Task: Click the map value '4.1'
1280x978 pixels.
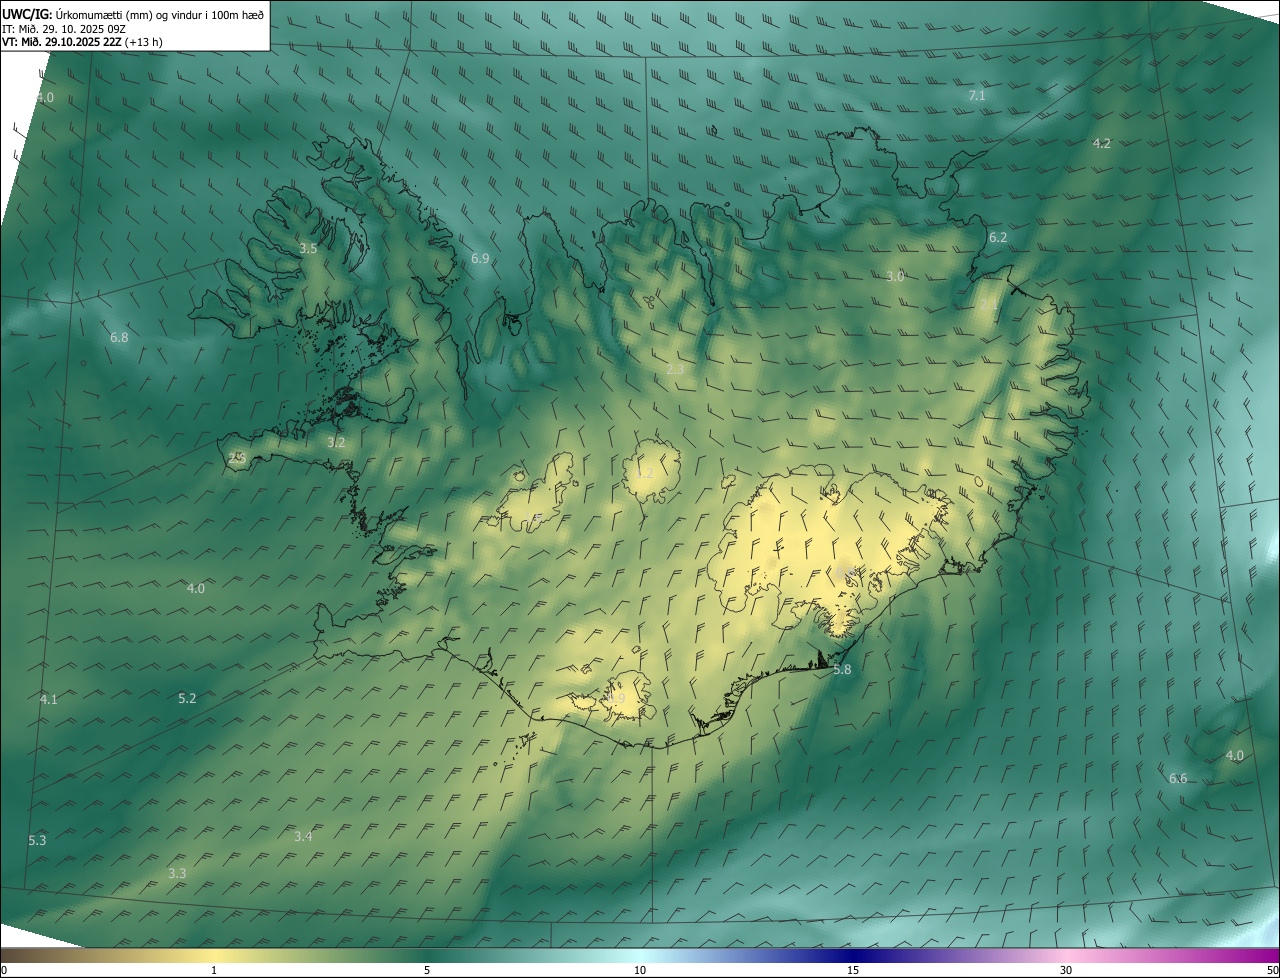Action: pyautogui.click(x=48, y=699)
